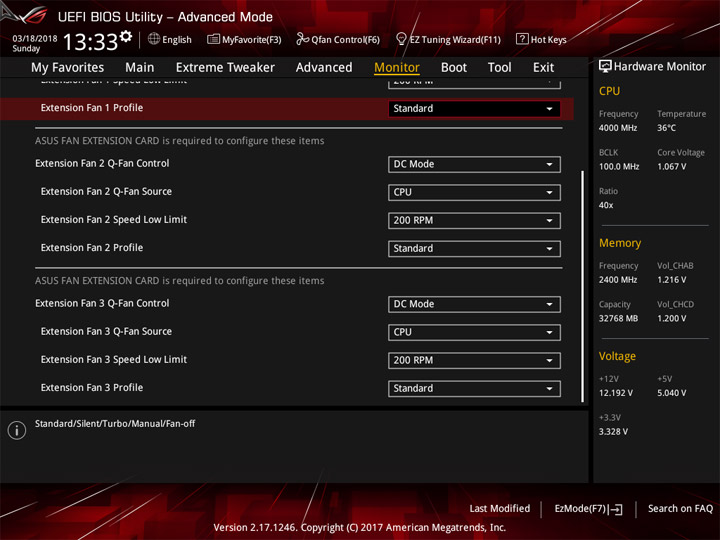Screen dimensions: 720x540
Task: Select the Monitor tab
Action: (397, 68)
